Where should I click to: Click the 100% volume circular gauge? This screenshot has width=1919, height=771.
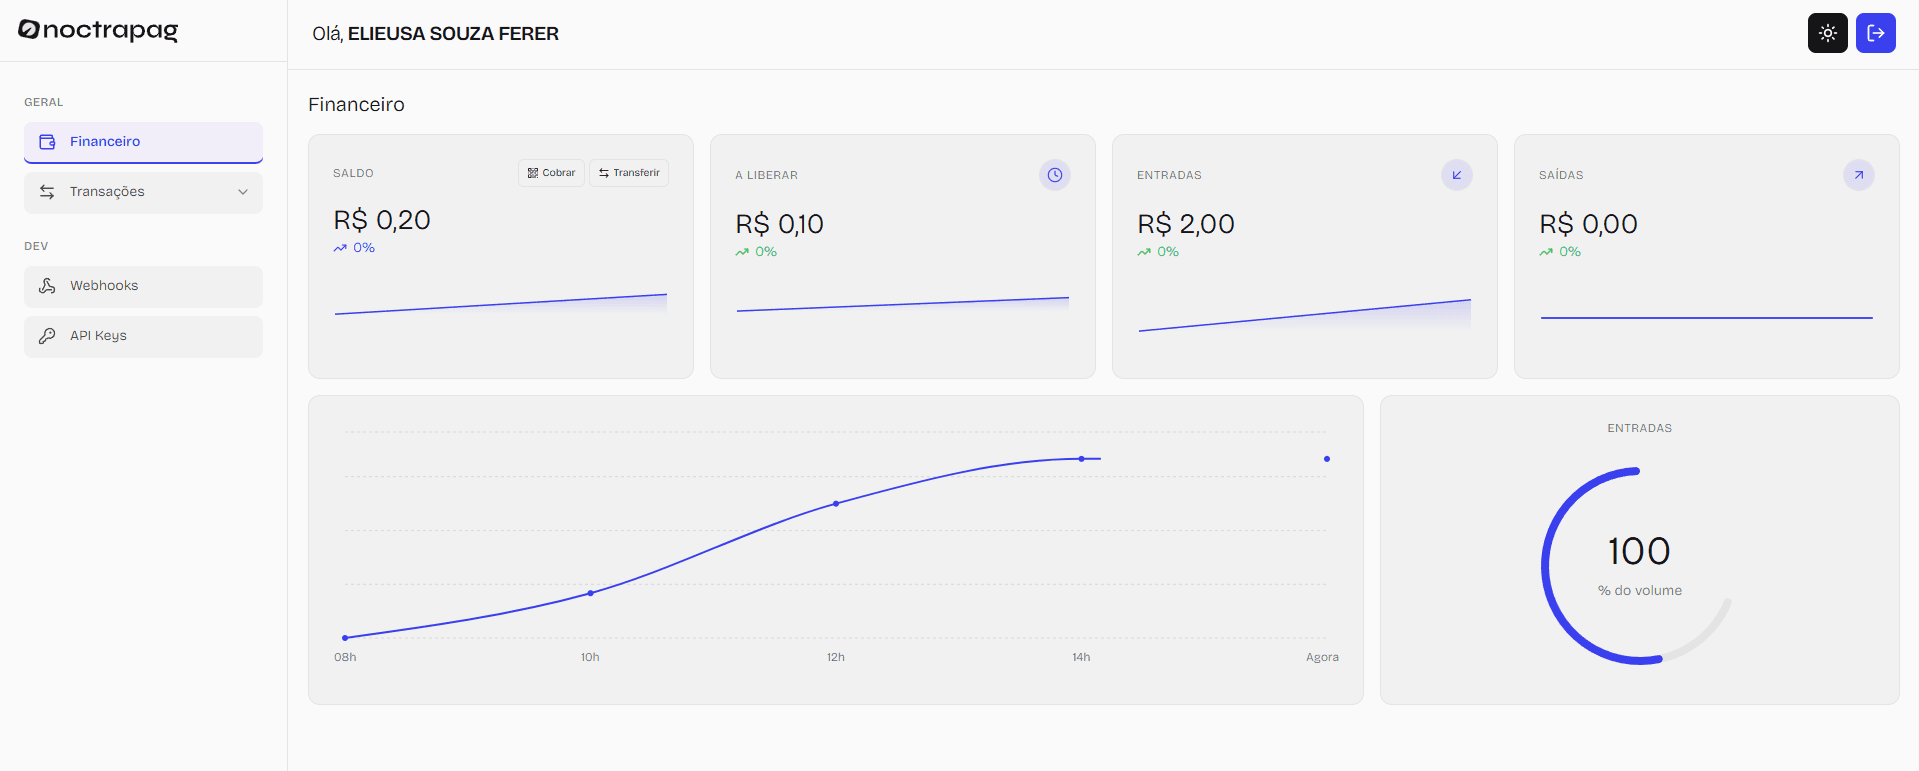click(1639, 565)
